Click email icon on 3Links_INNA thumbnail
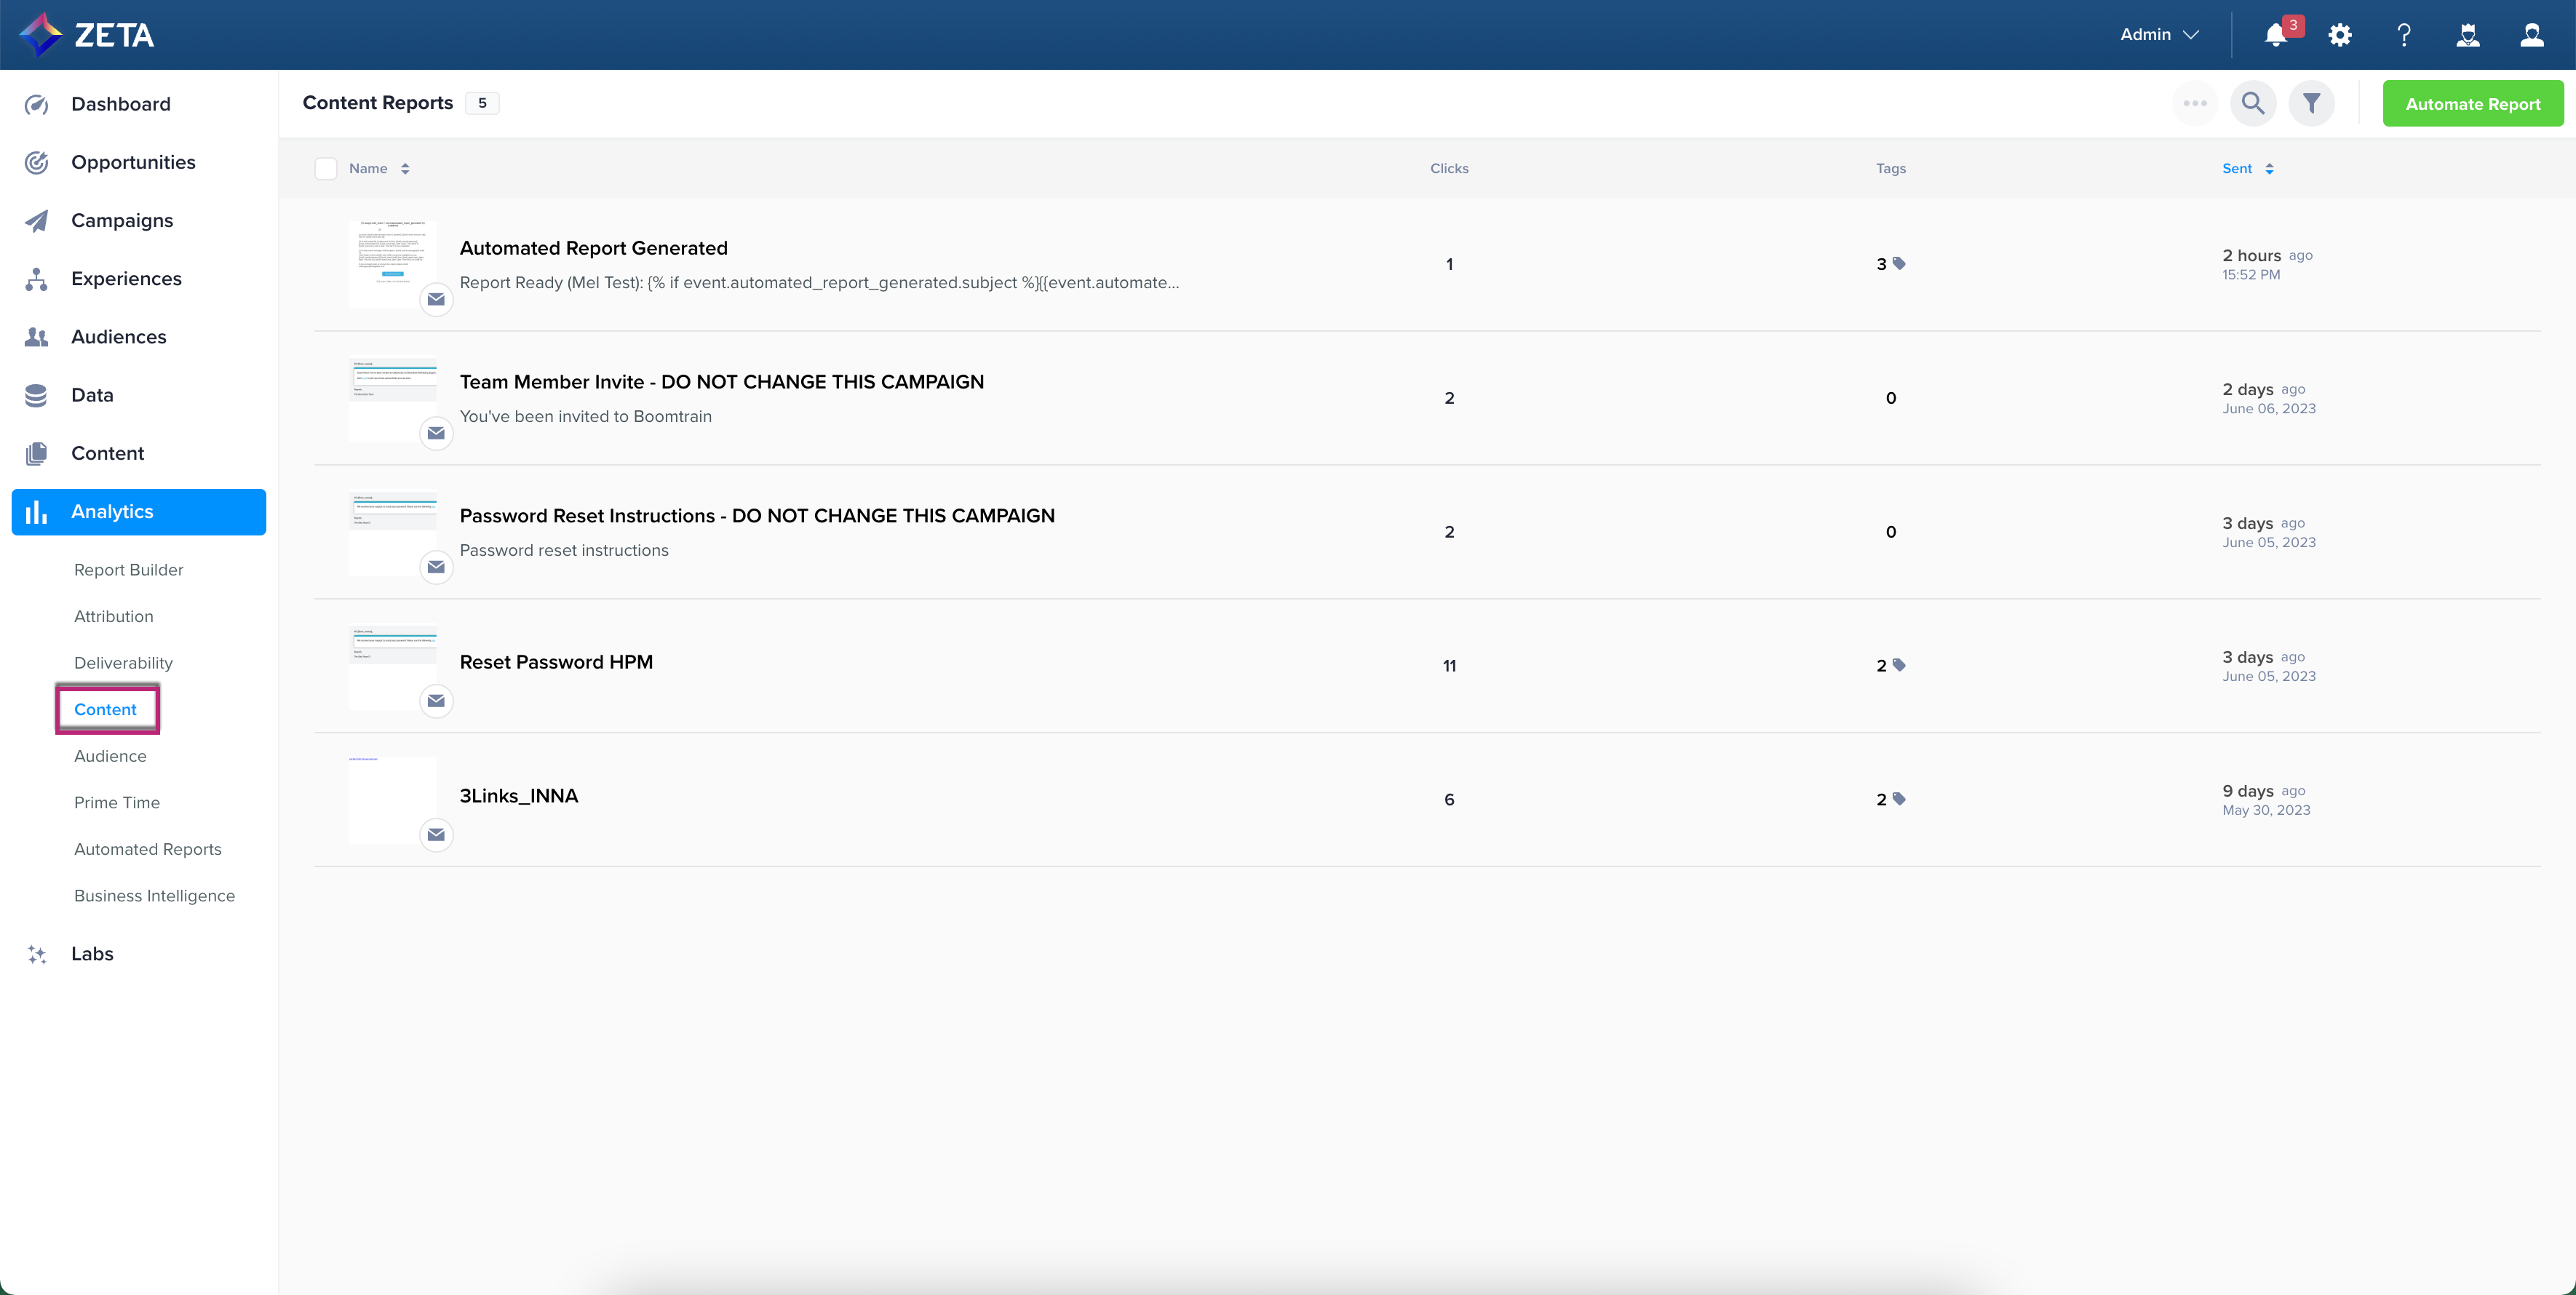Screen dimensions: 2576x1295 tap(436, 834)
